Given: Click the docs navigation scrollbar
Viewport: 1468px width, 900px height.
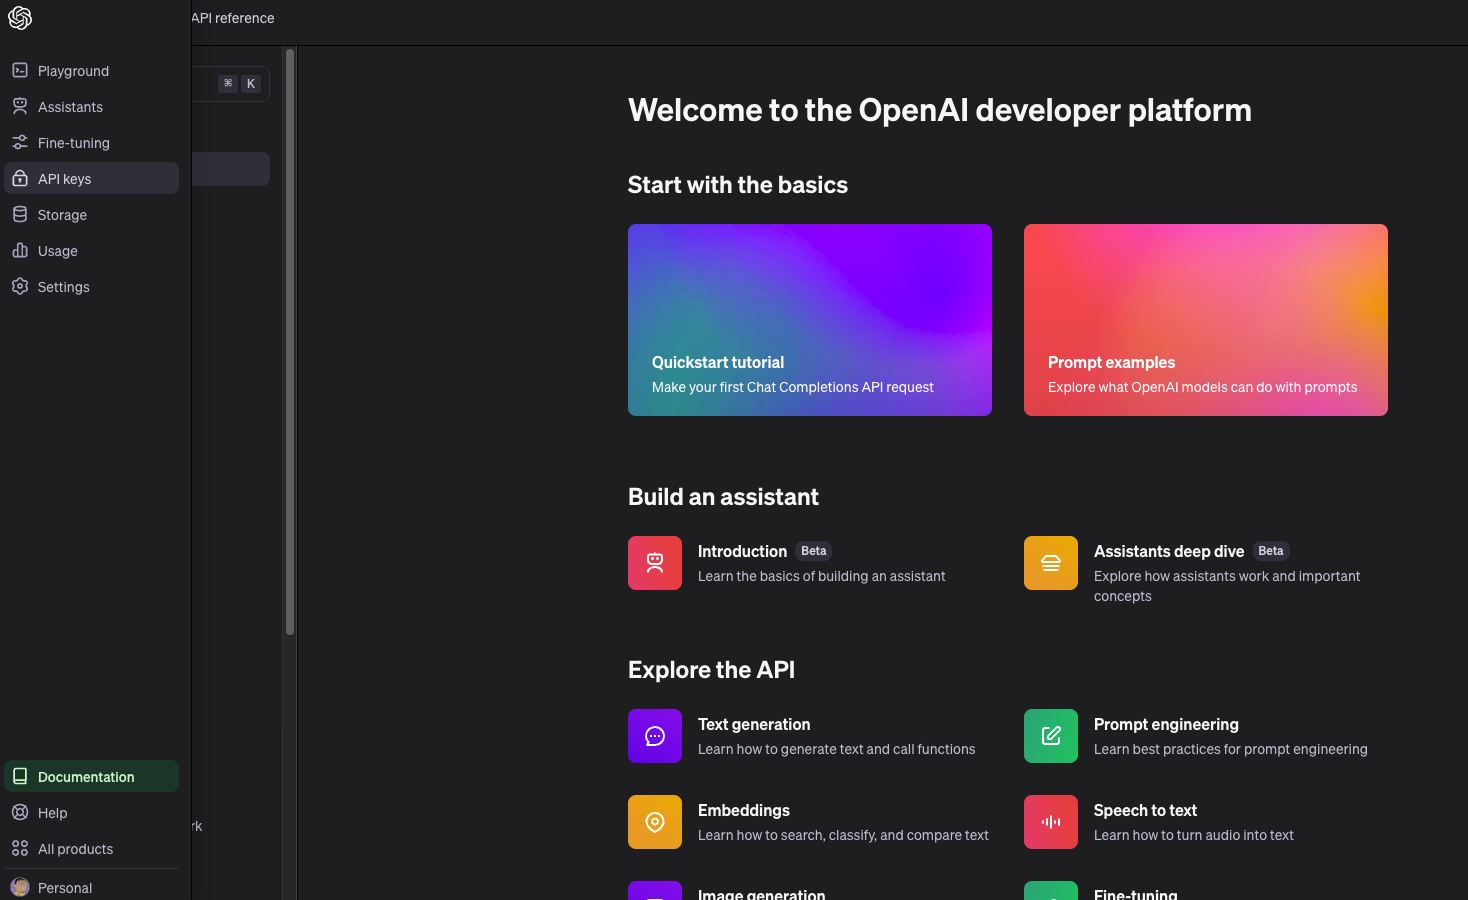Looking at the screenshot, I should (x=290, y=340).
